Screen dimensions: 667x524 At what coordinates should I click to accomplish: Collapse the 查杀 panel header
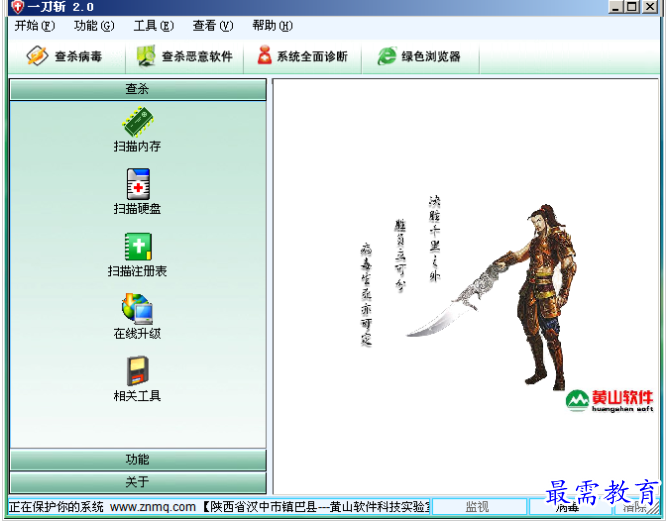(138, 89)
